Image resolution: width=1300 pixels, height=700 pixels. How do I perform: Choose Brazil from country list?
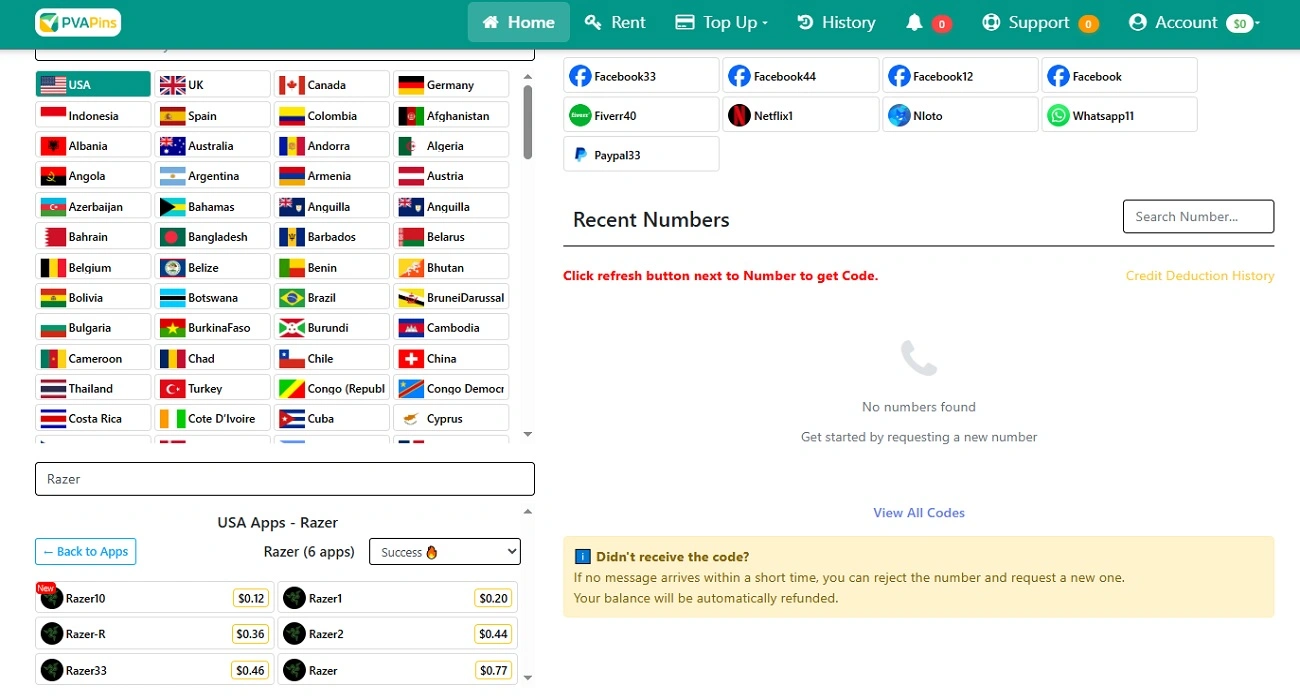point(332,297)
